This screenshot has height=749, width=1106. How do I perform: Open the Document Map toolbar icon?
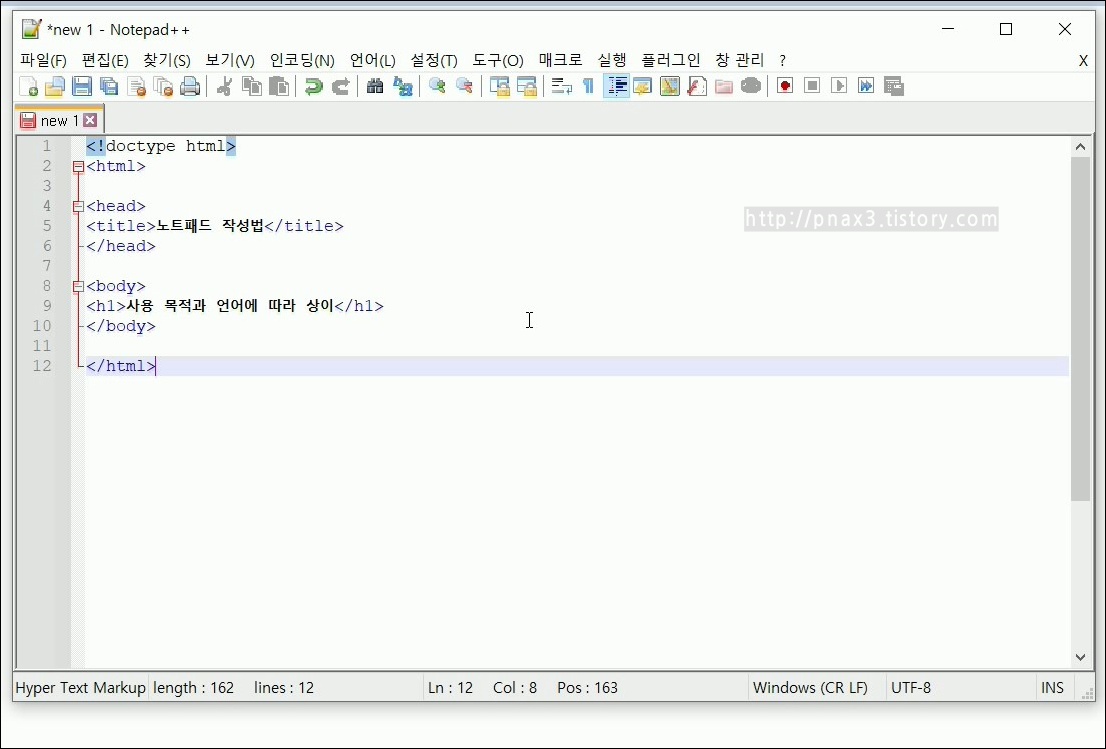point(669,86)
